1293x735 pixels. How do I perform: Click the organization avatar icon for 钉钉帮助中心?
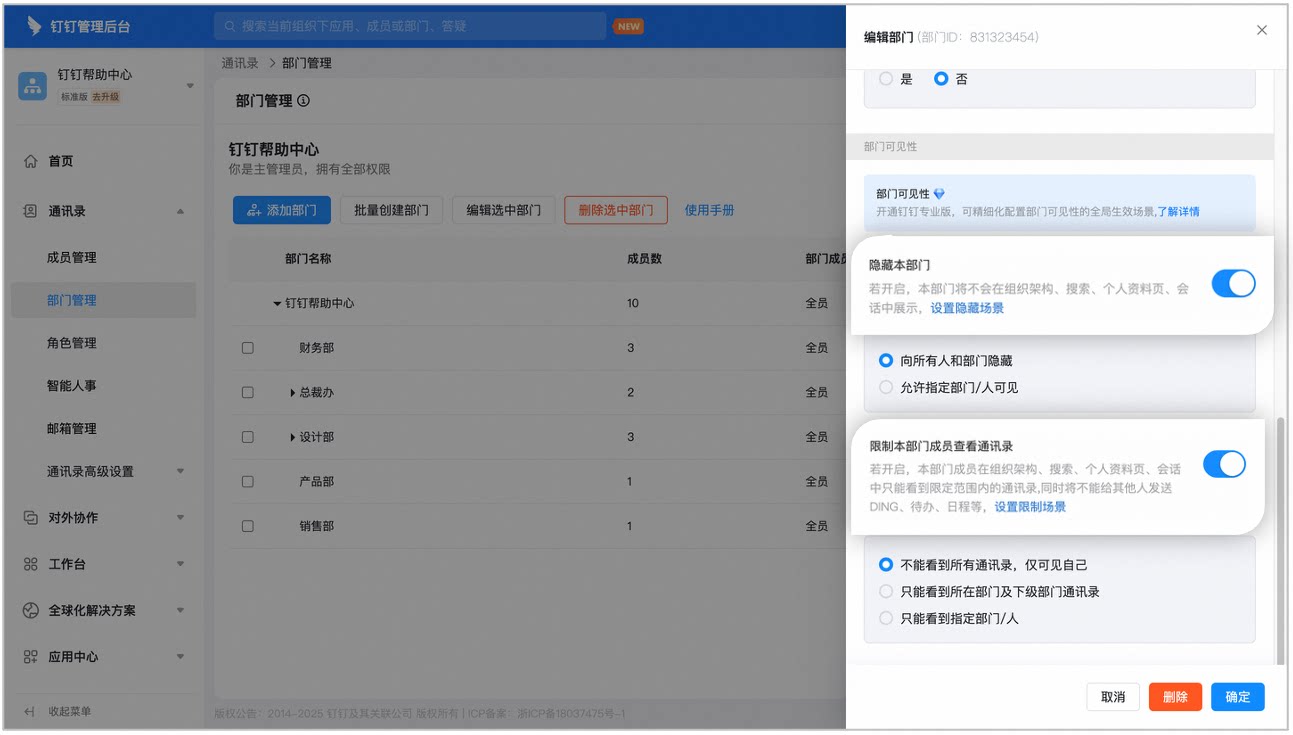(x=32, y=85)
